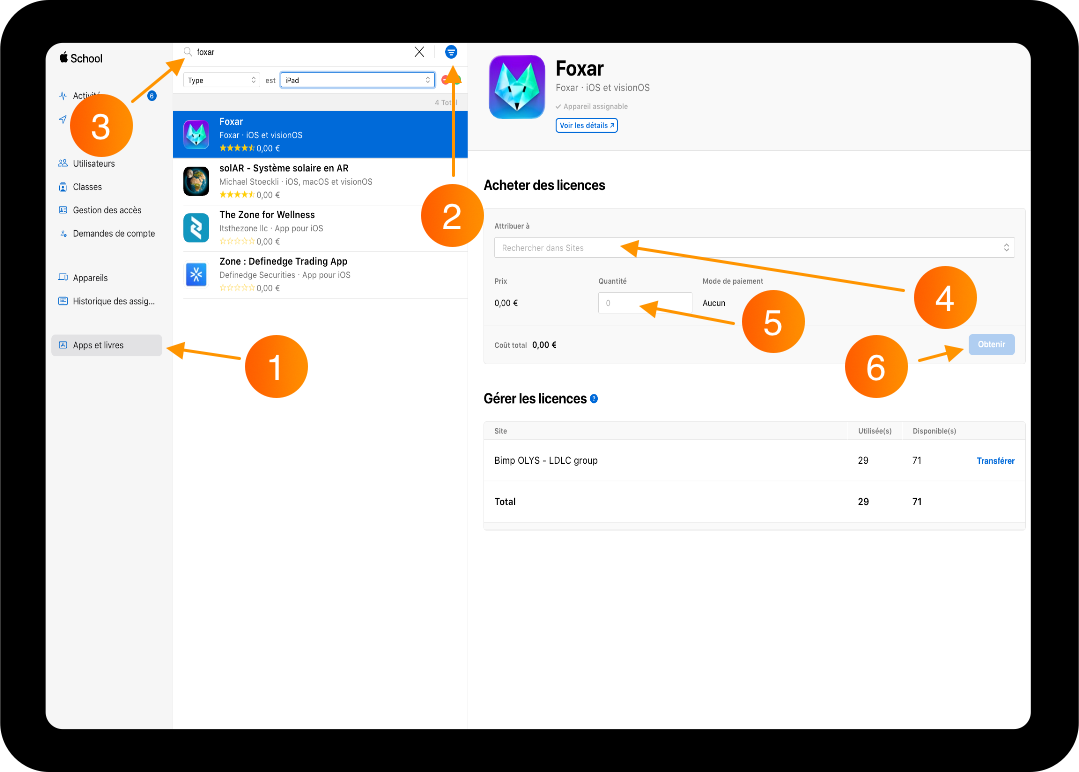Open the Utilisateurs sidebar item
The height and width of the screenshot is (772, 1079).
[x=94, y=164]
